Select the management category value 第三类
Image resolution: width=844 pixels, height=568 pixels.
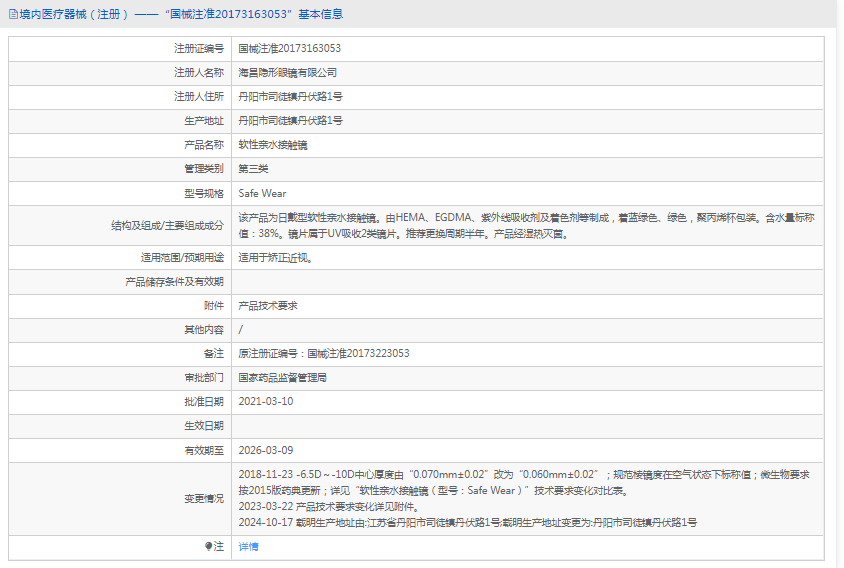point(253,169)
